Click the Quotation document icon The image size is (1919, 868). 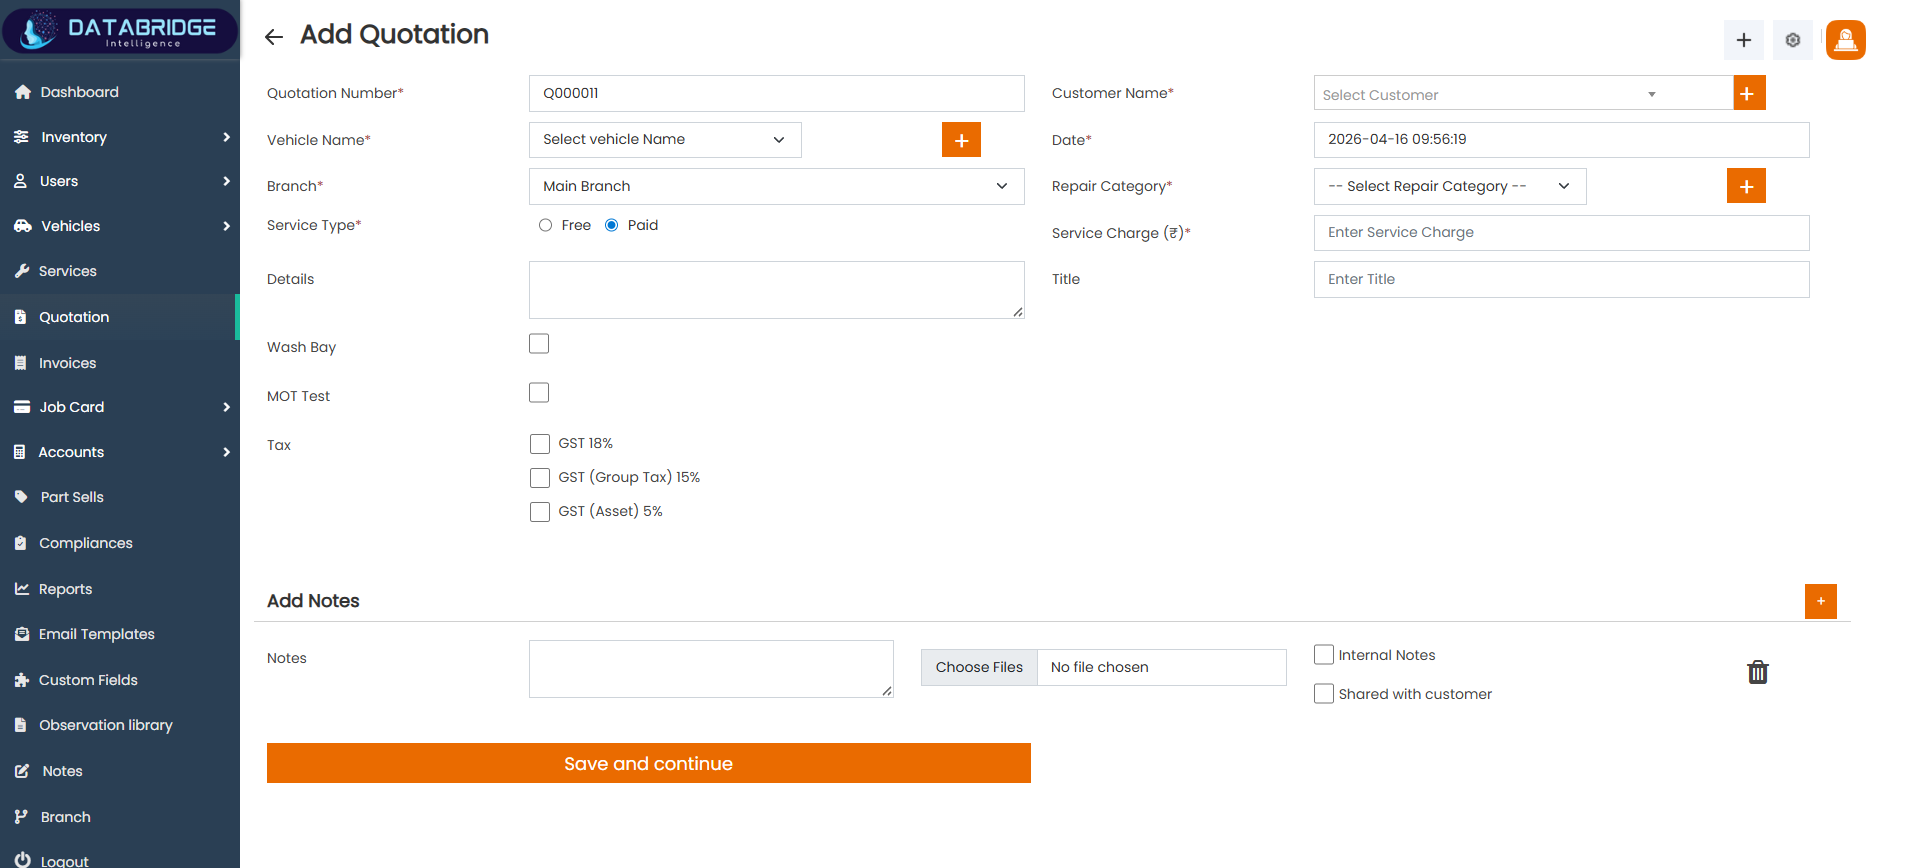(20, 317)
